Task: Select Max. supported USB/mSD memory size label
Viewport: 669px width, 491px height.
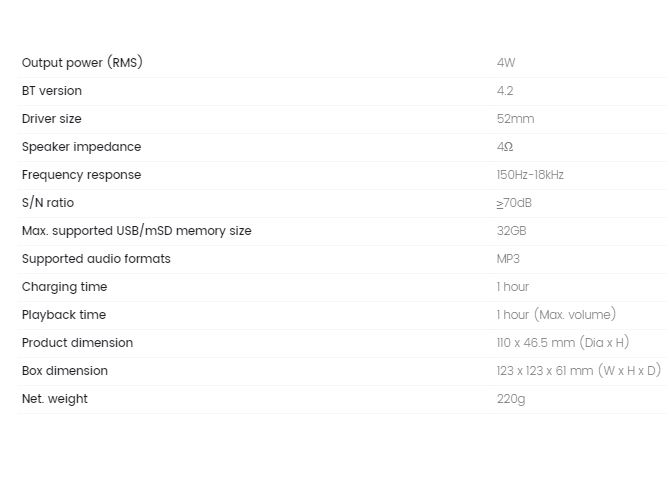Action: pos(137,231)
